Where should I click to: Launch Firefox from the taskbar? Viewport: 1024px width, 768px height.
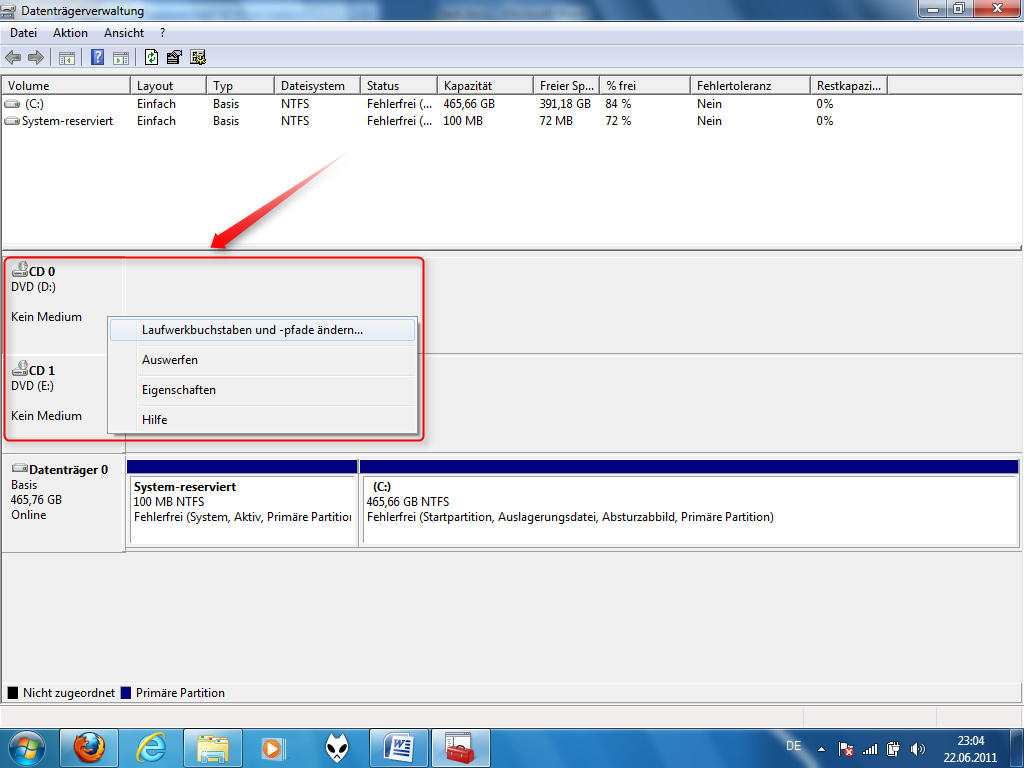pos(89,747)
